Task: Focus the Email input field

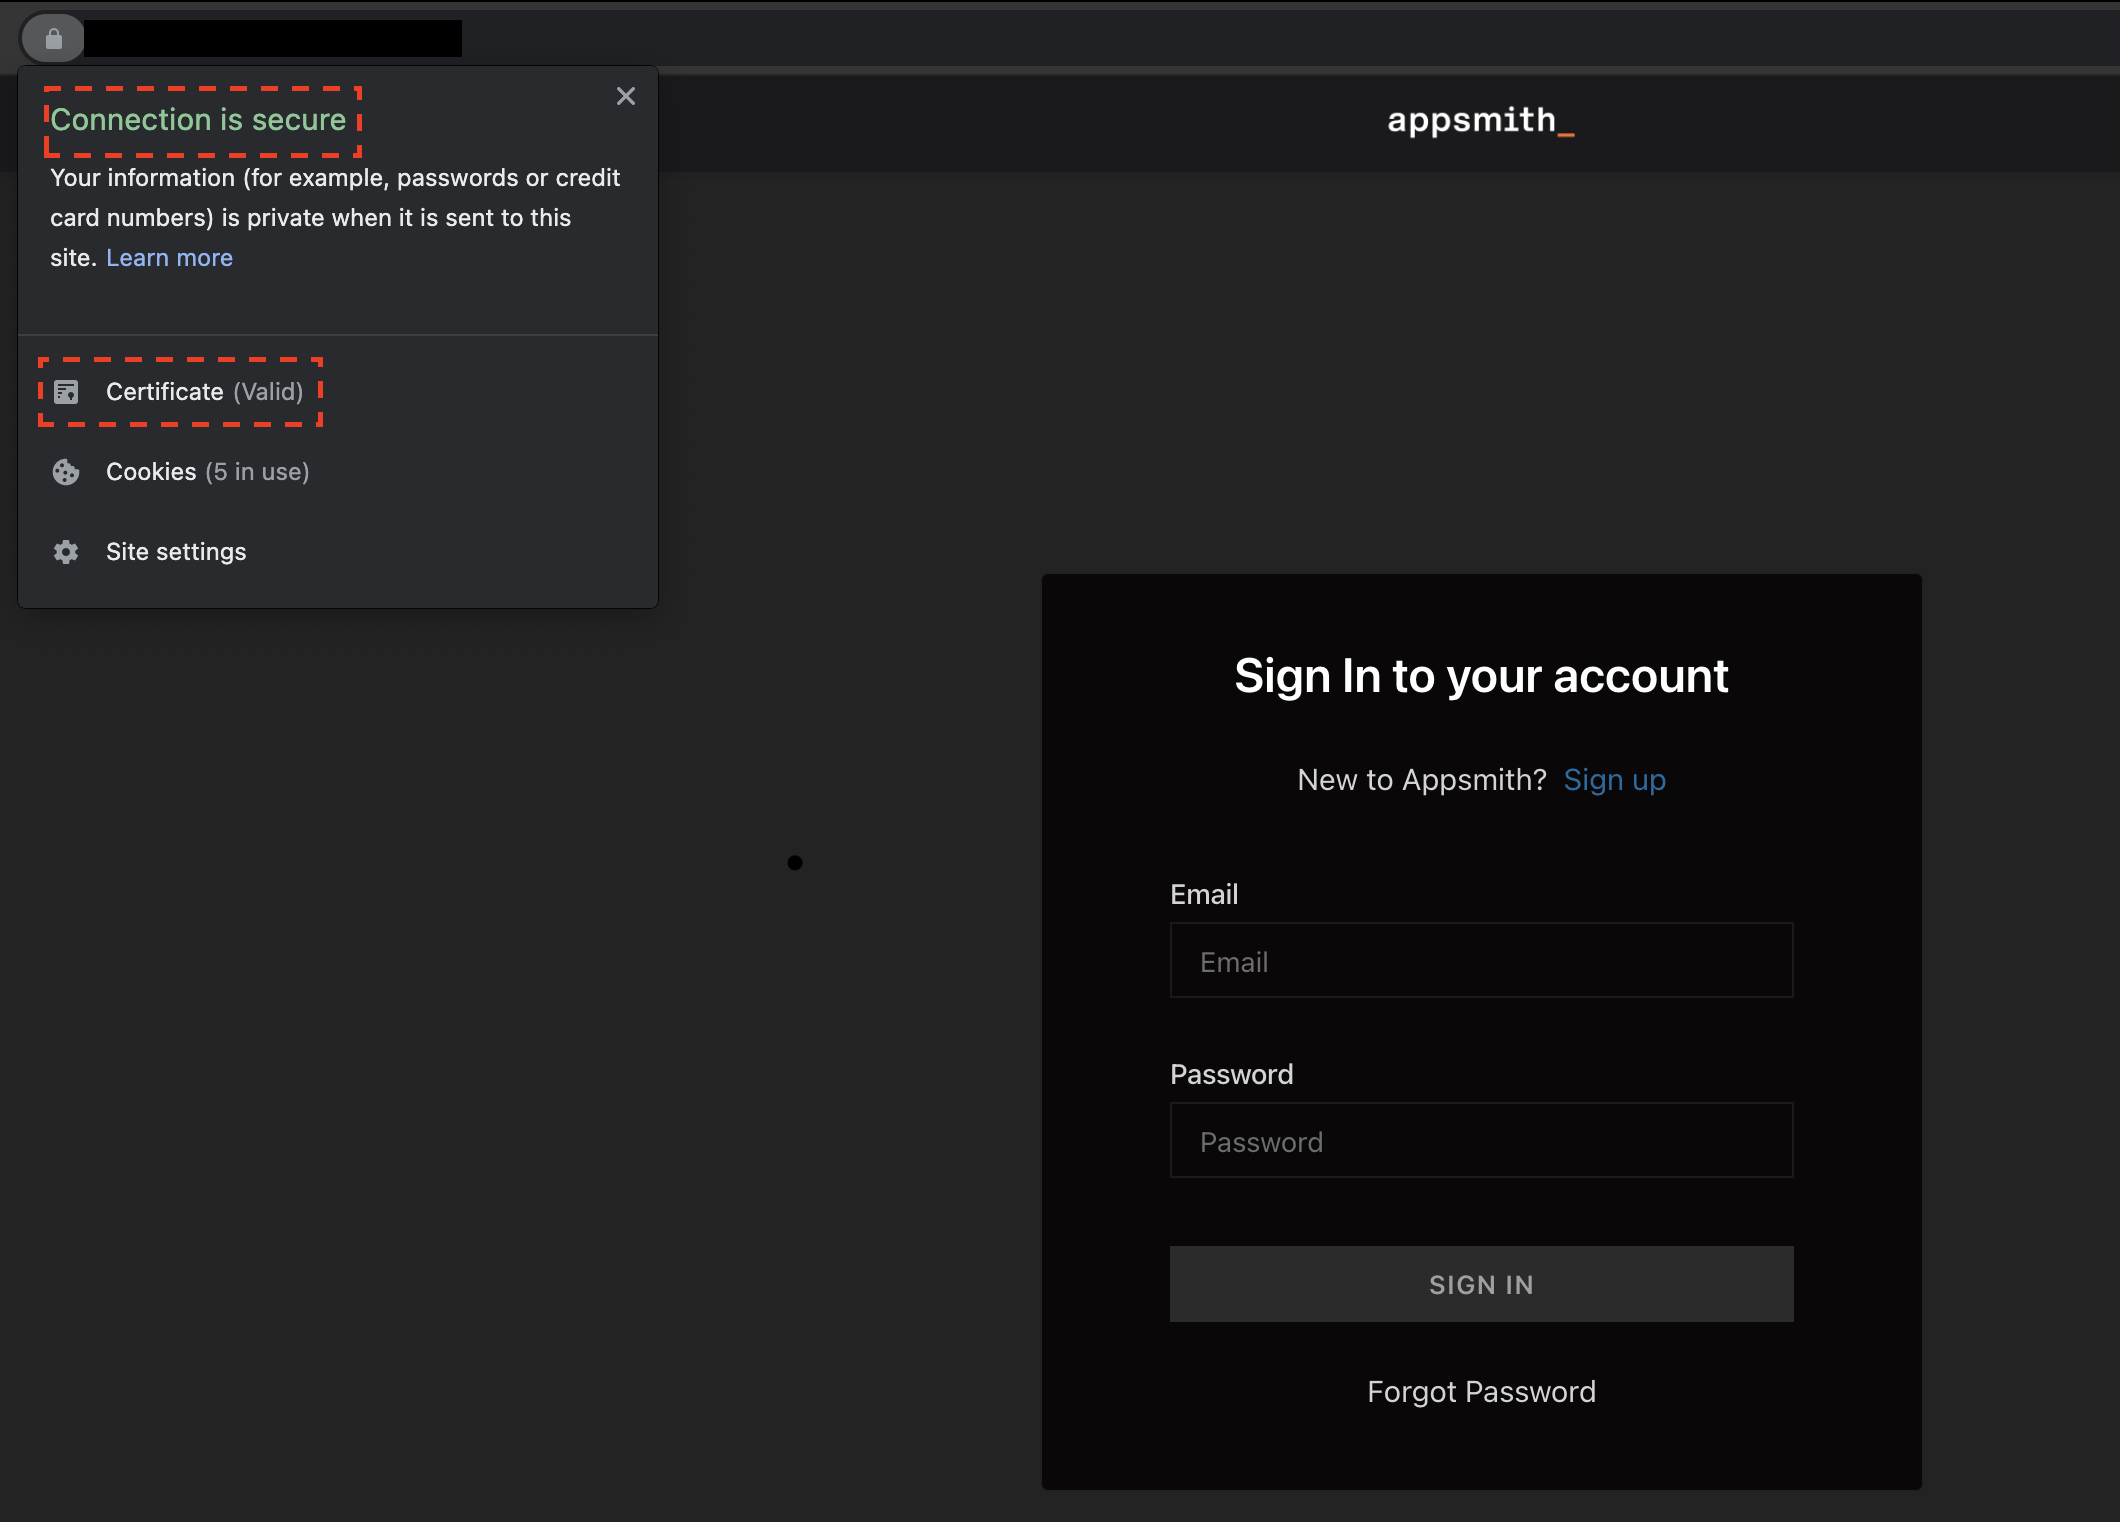Action: click(x=1481, y=961)
